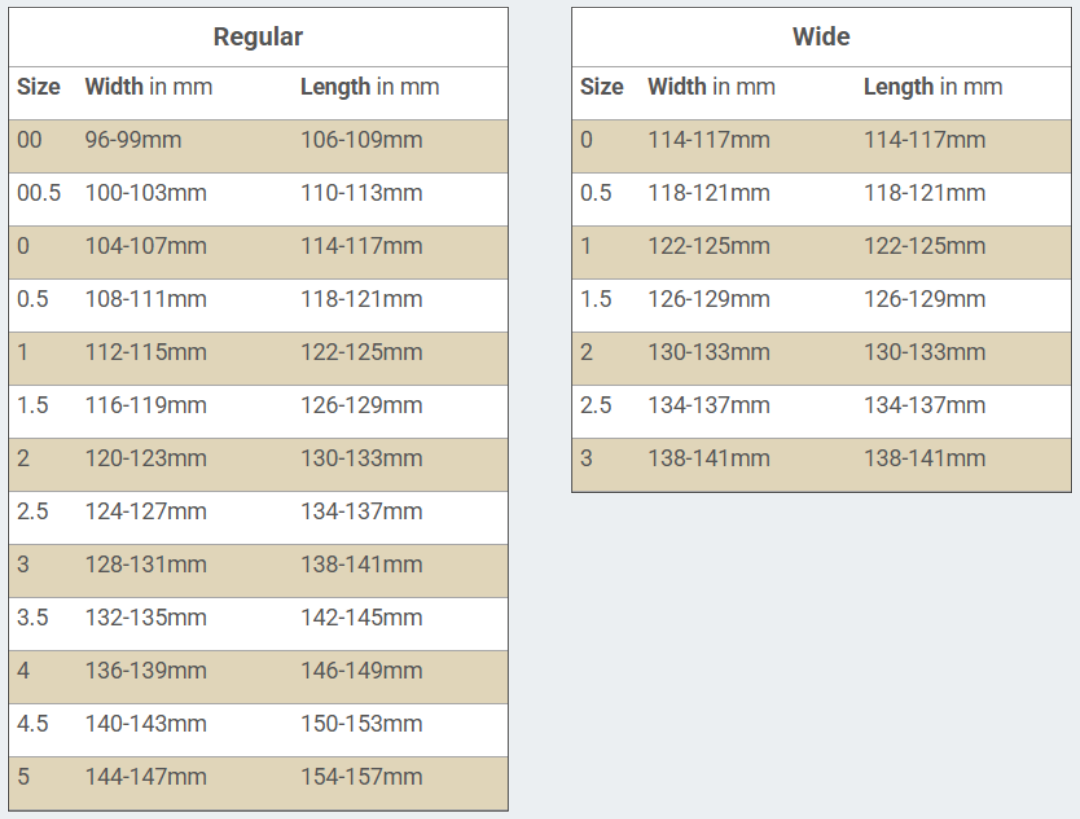This screenshot has height=819, width=1080.
Task: Click size 4.5 in the Regular table
Action: (33, 723)
